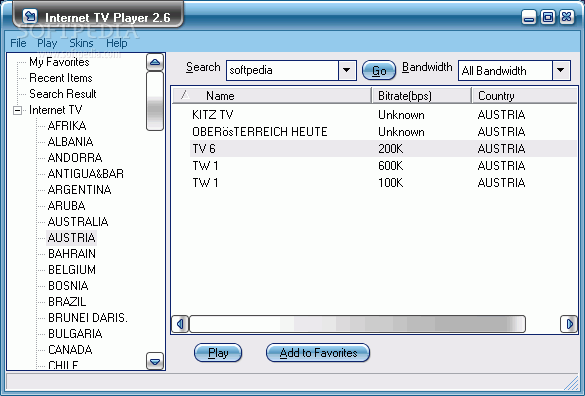The height and width of the screenshot is (396, 585).
Task: Select Recent Items in the tree
Action: click(x=60, y=78)
